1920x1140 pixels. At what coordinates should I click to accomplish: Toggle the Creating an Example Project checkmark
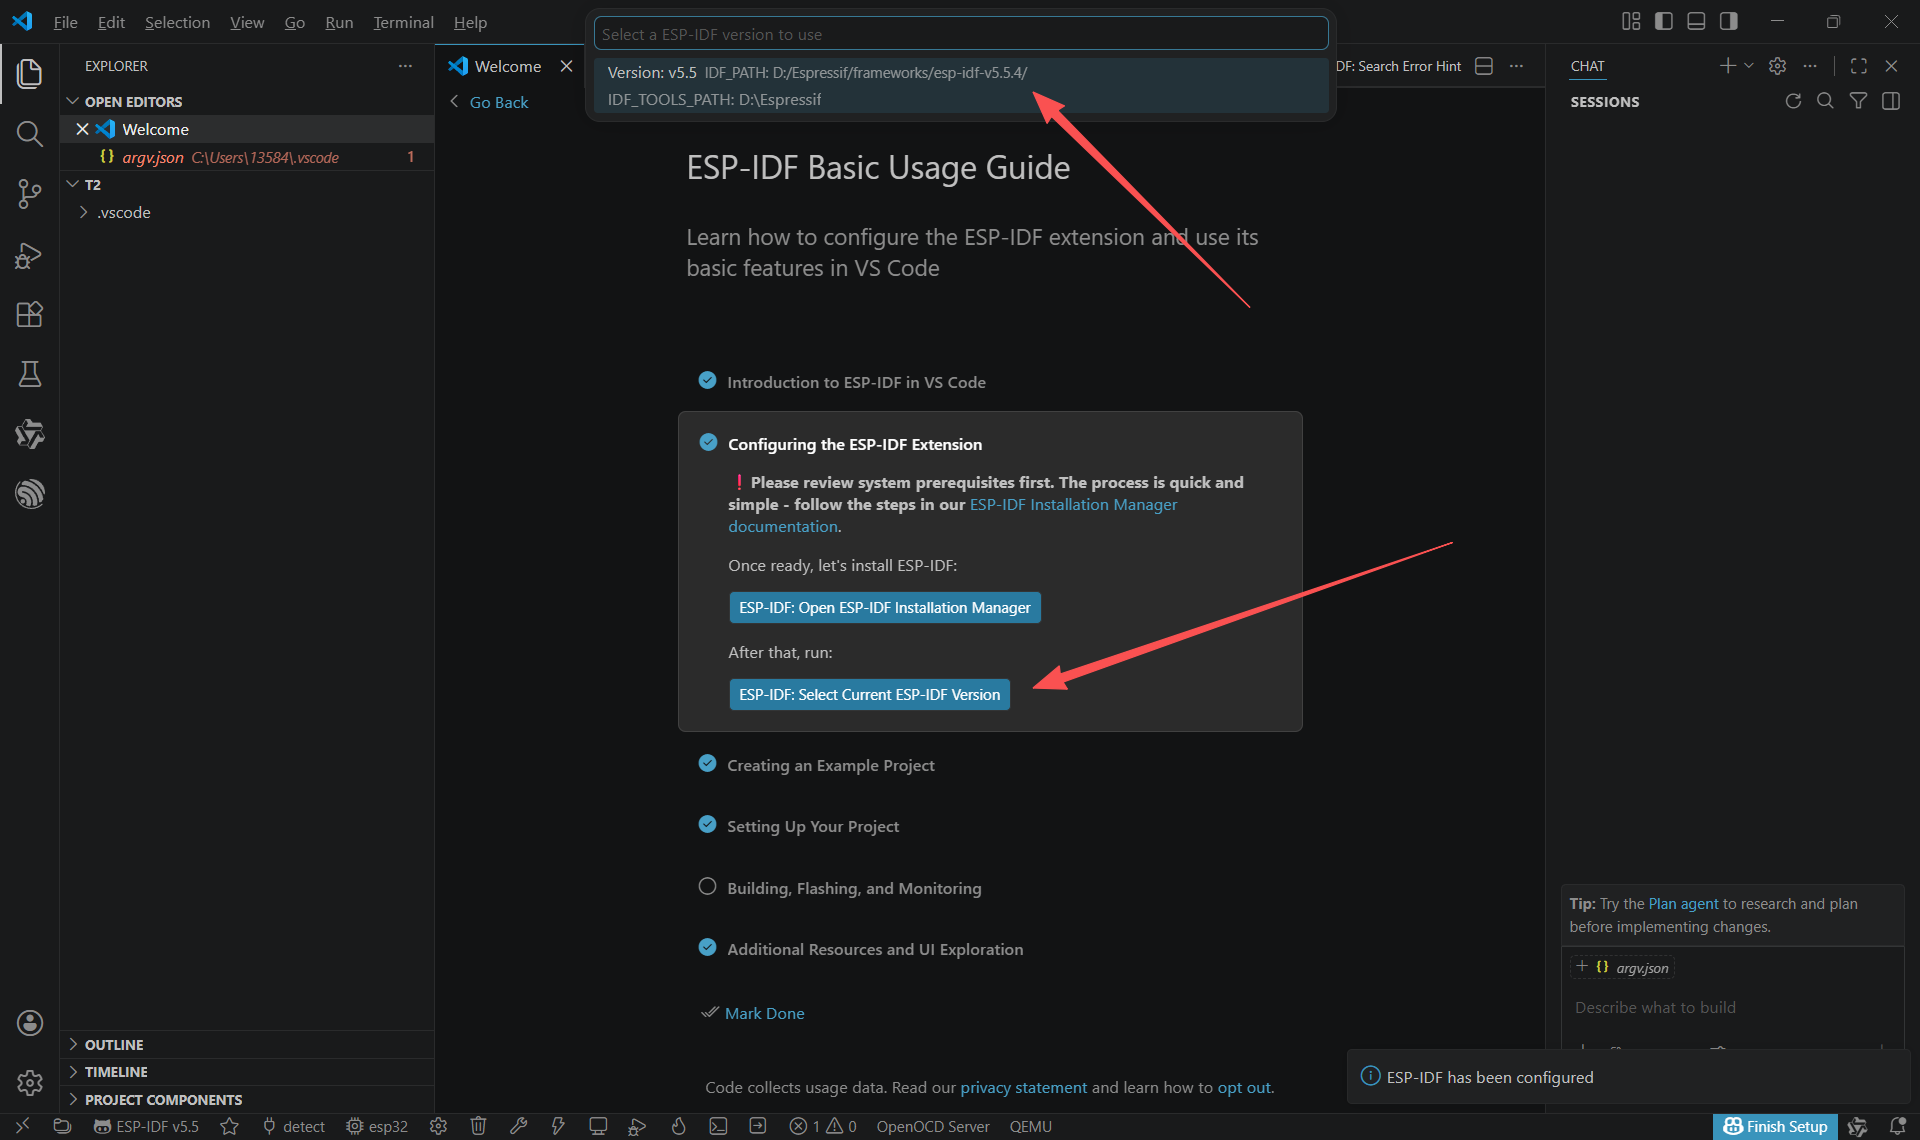click(x=707, y=764)
